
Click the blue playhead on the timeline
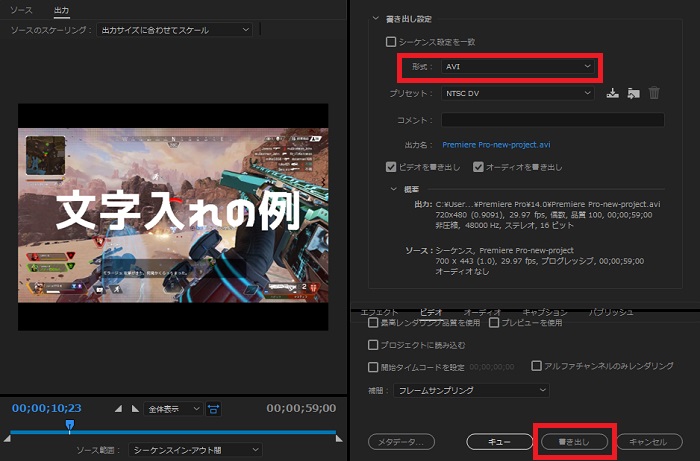[70, 424]
